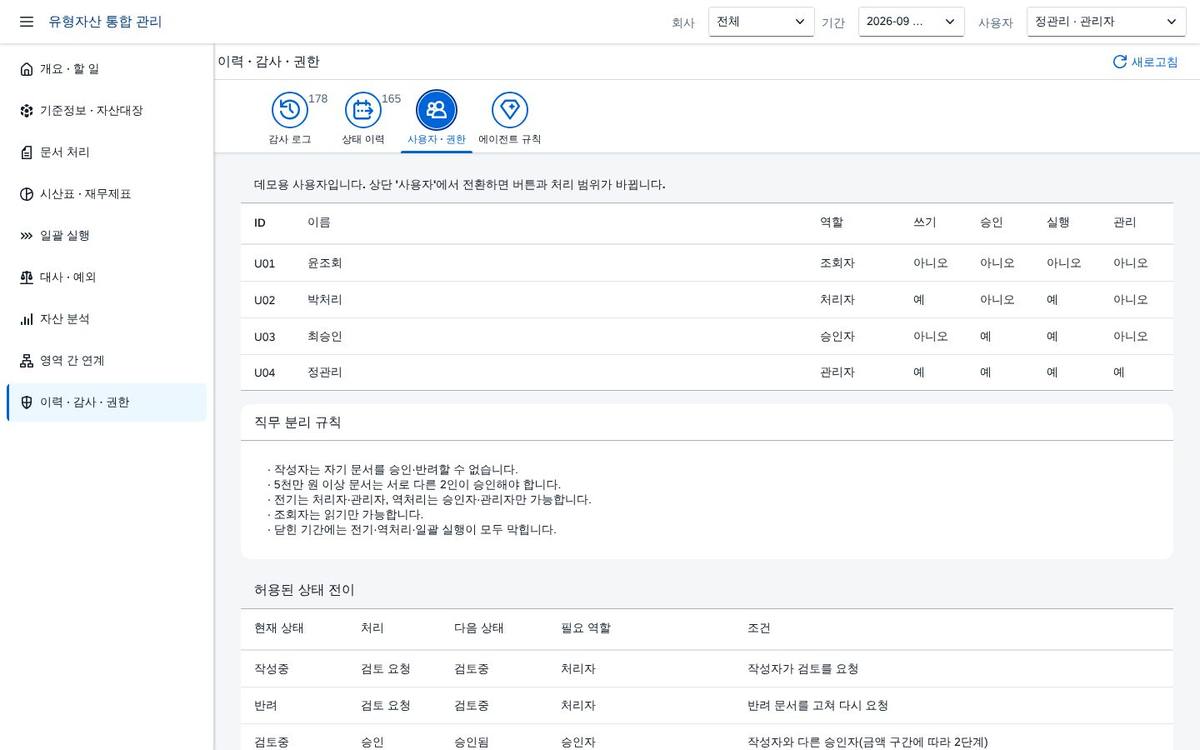Select the 감사 로그 history clock icon
Viewport: 1200px width, 750px height.
point(290,110)
